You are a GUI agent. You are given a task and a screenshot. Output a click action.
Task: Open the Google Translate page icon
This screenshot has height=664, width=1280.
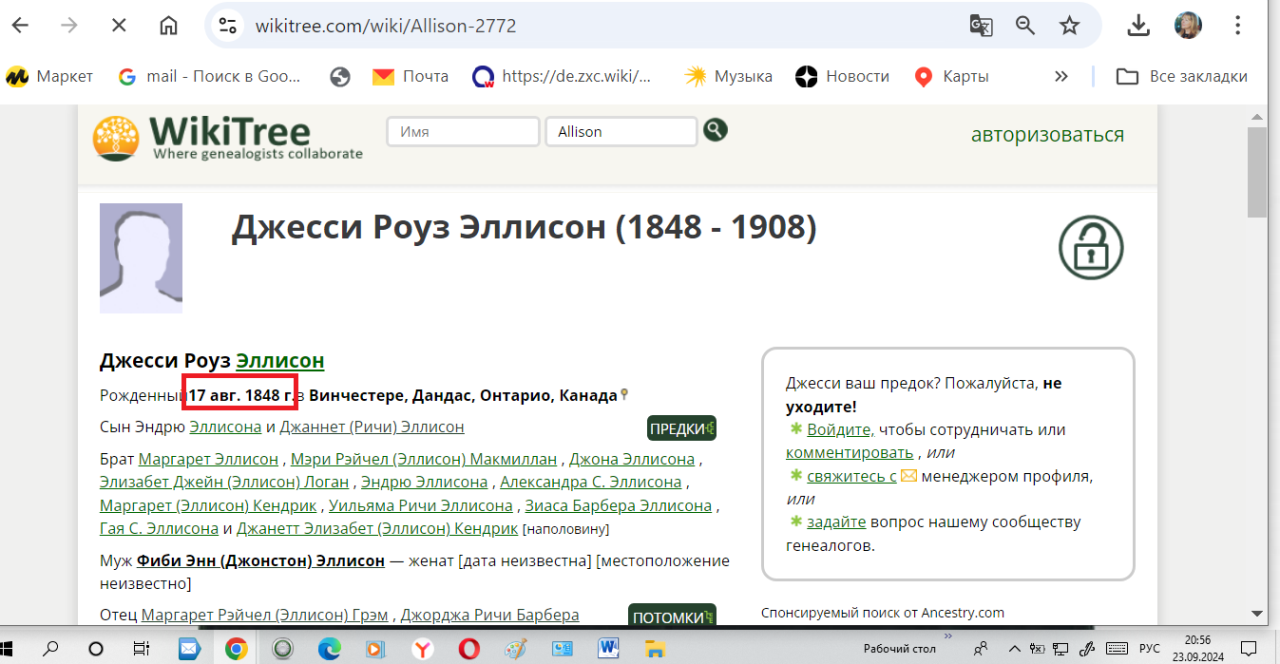[980, 26]
